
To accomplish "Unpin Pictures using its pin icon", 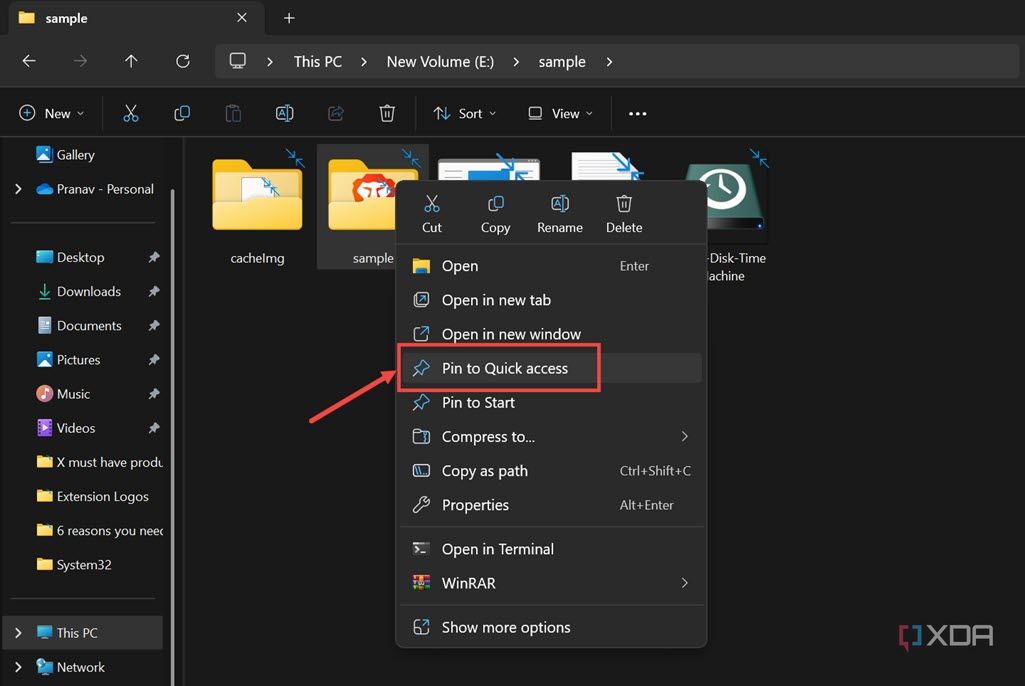I will (x=154, y=360).
